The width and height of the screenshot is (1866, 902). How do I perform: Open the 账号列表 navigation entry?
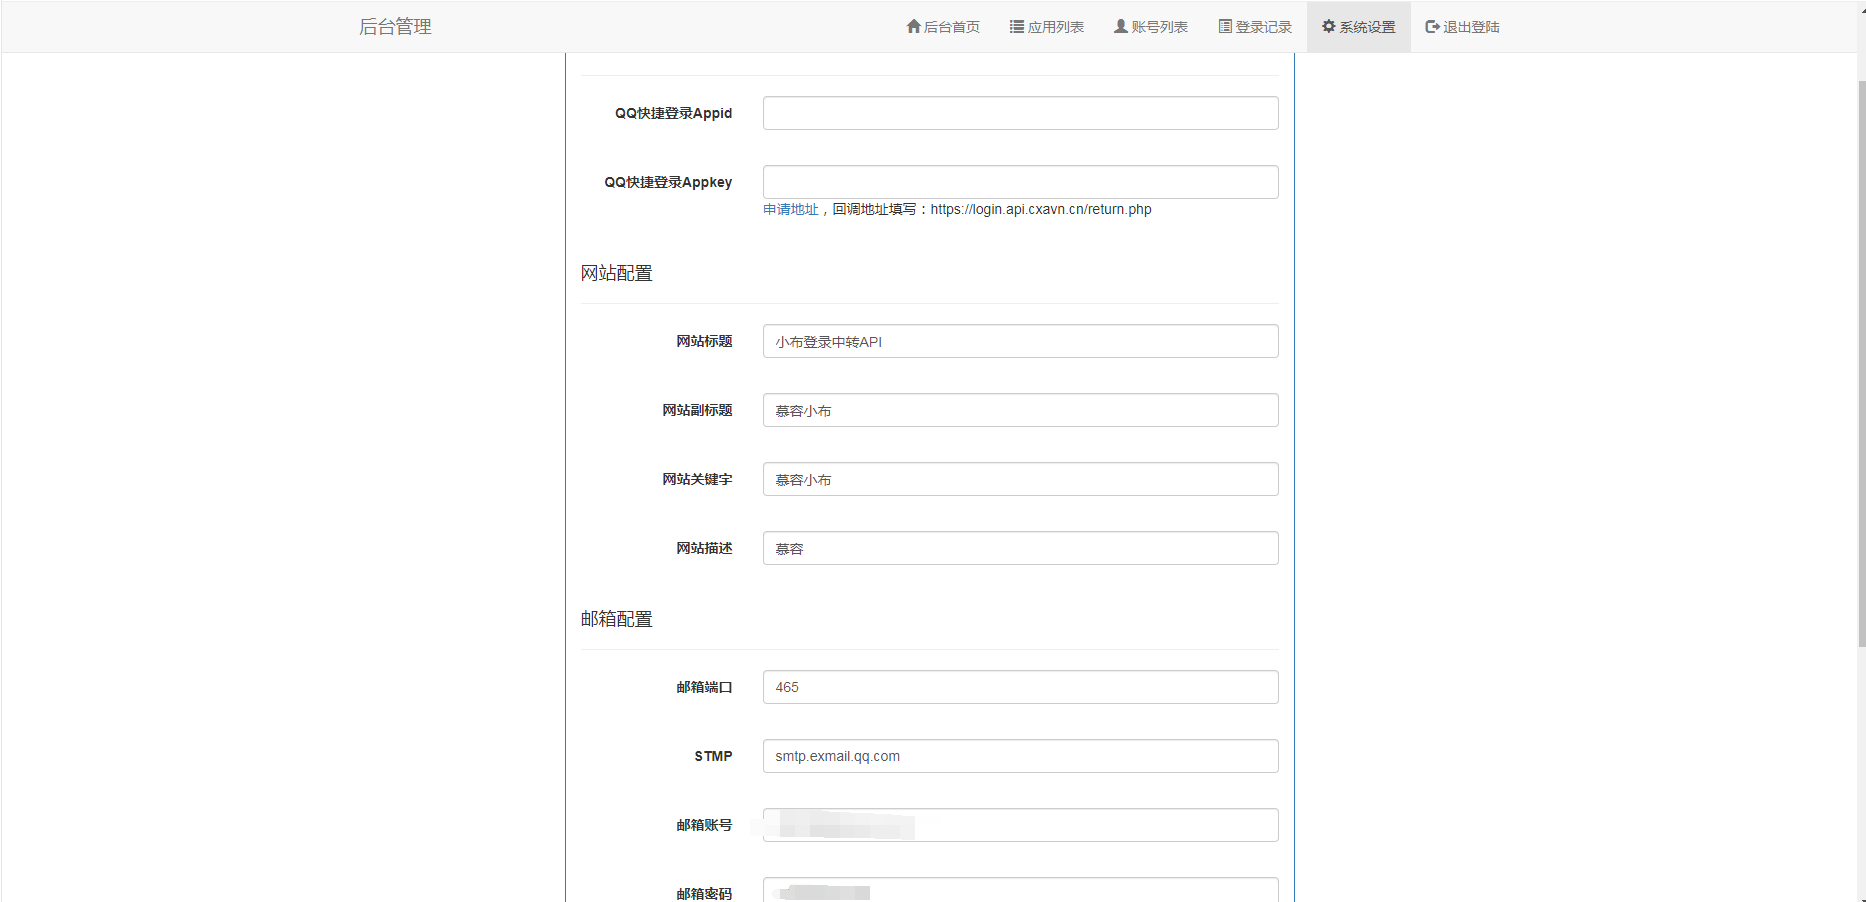pyautogui.click(x=1159, y=27)
